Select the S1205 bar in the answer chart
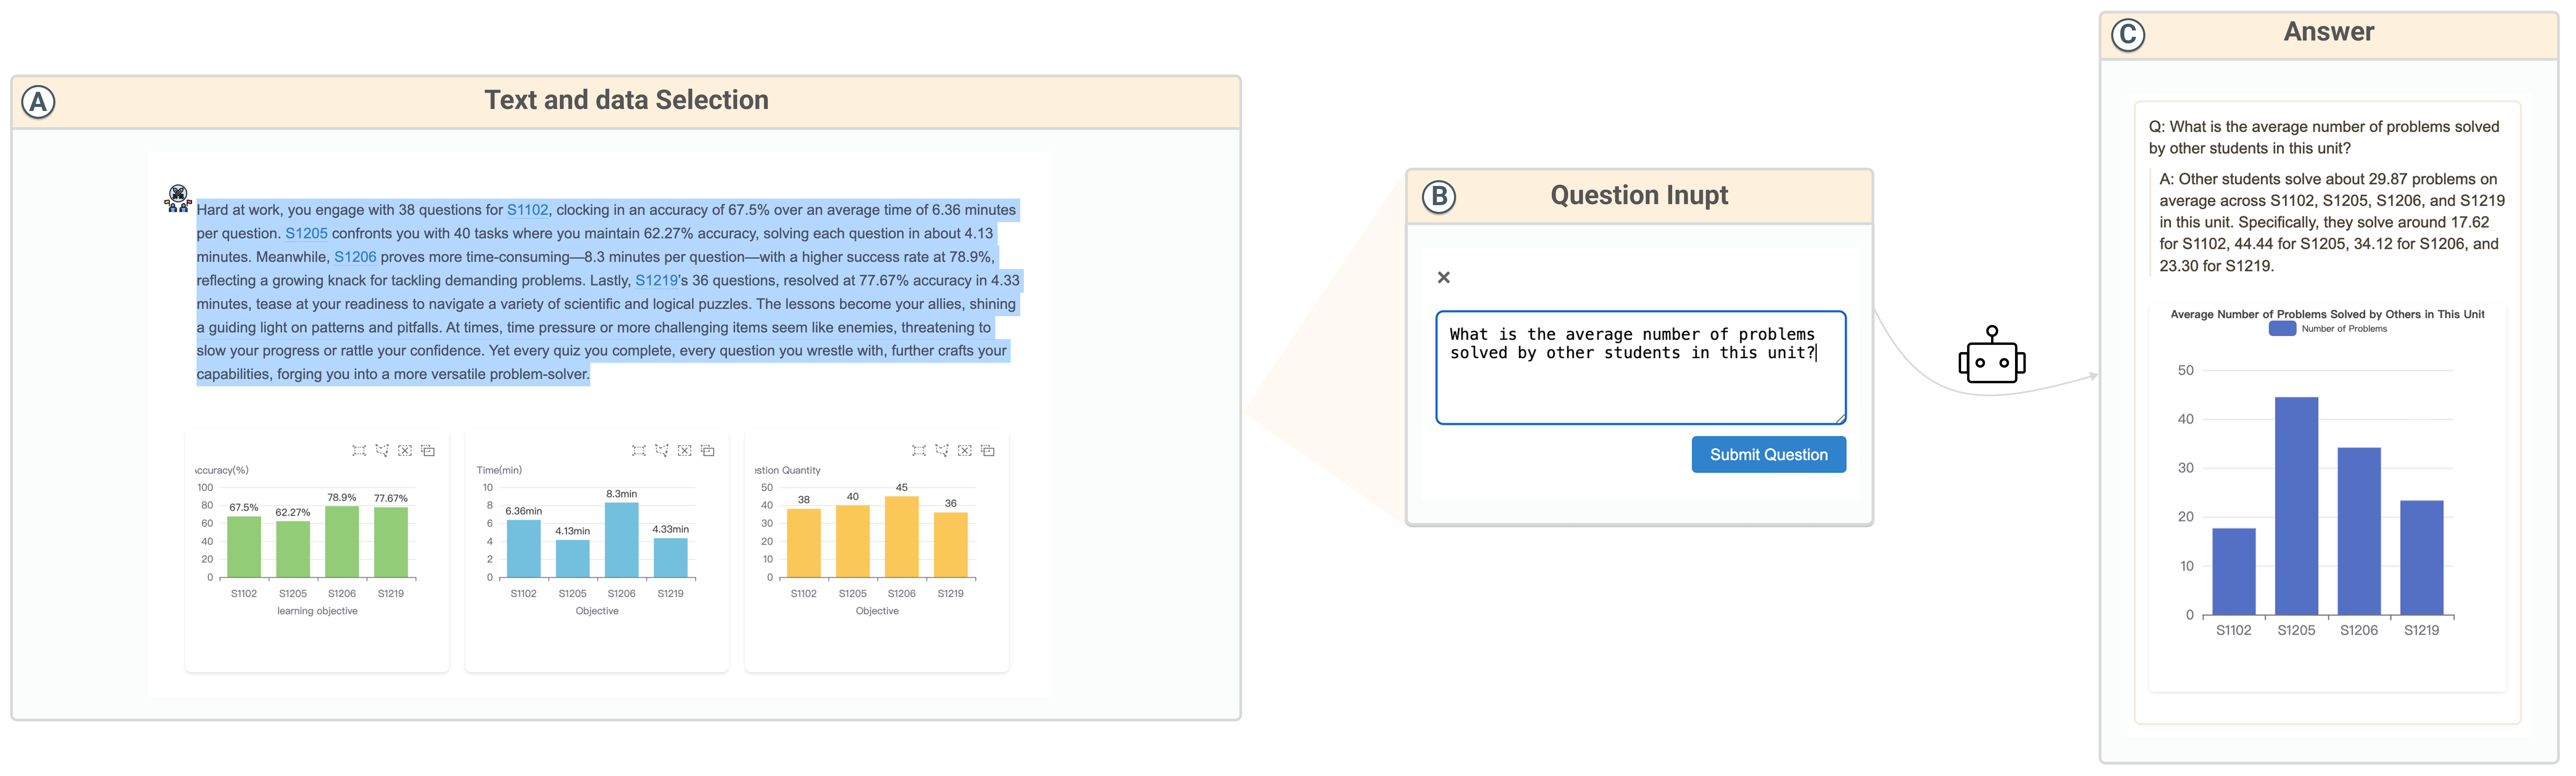The width and height of the screenshot is (2576, 776). (x=2296, y=505)
